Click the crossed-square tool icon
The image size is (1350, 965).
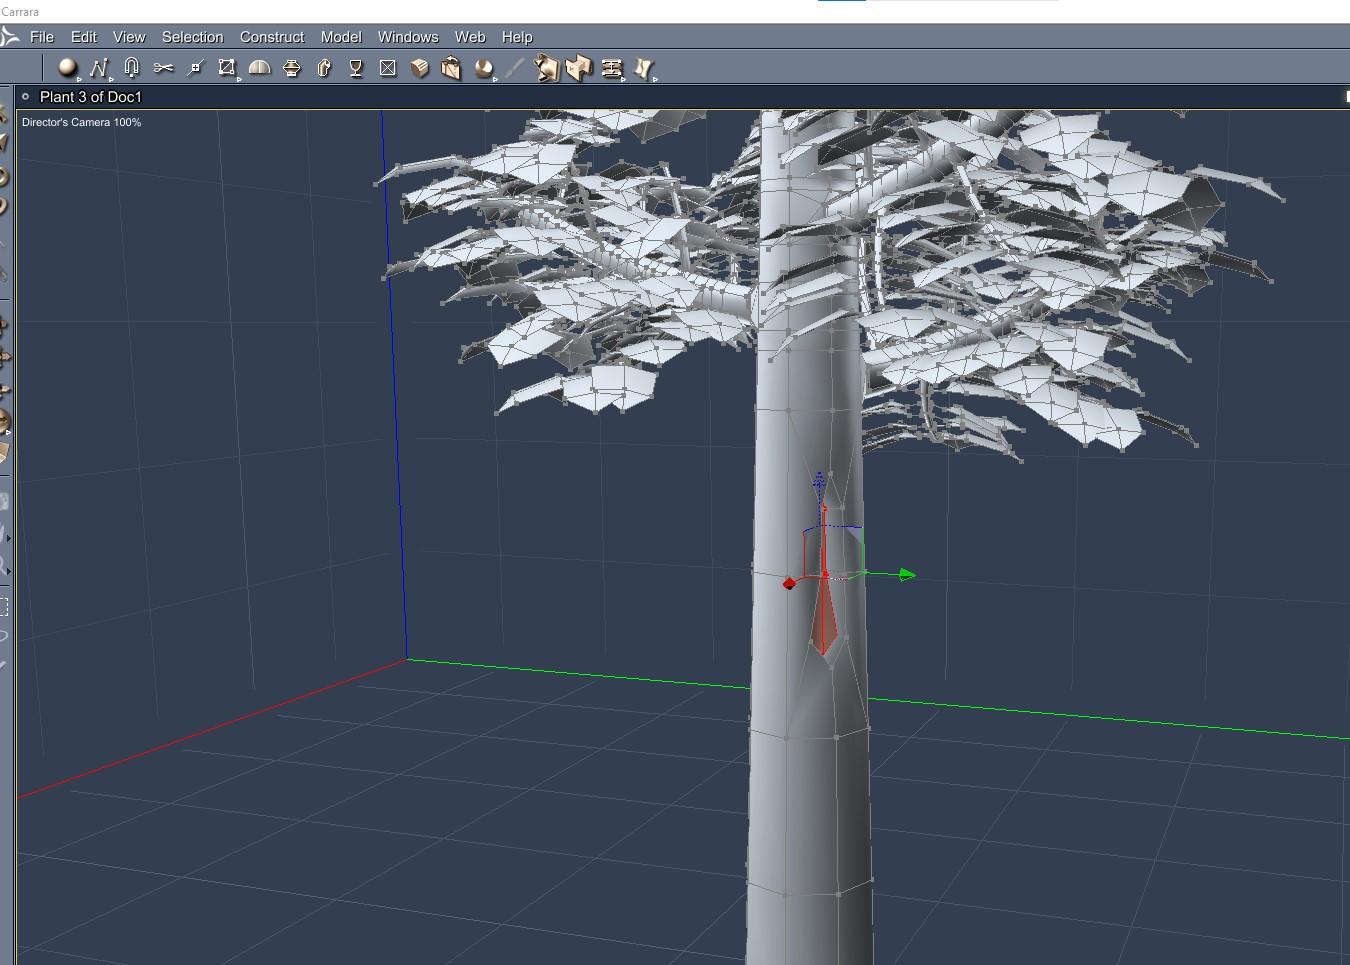(388, 68)
